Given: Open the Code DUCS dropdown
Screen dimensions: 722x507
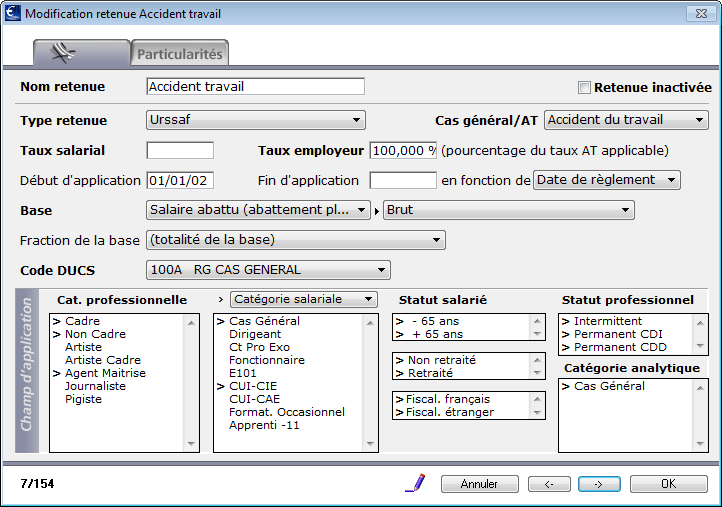Looking at the screenshot, I should point(268,270).
